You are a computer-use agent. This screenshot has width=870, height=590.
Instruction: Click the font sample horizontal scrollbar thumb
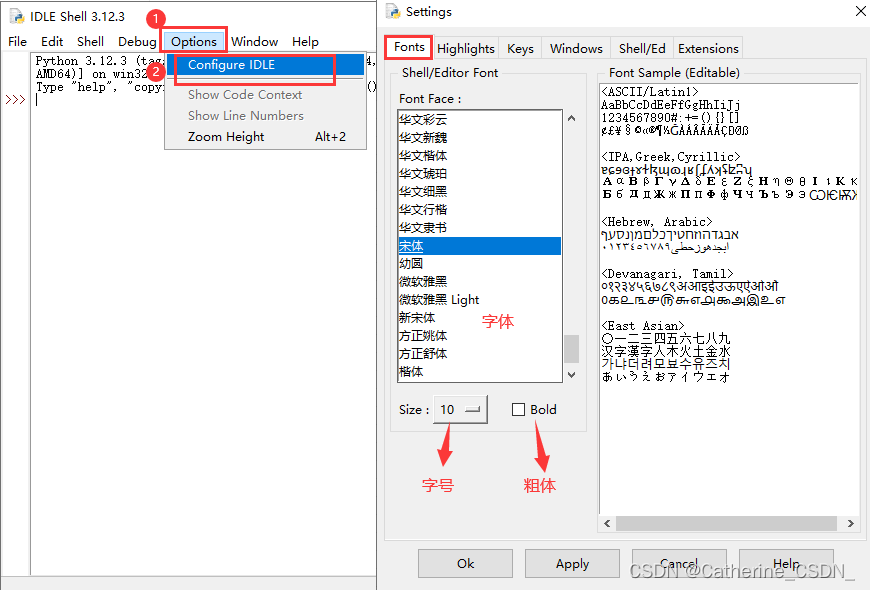(726, 523)
